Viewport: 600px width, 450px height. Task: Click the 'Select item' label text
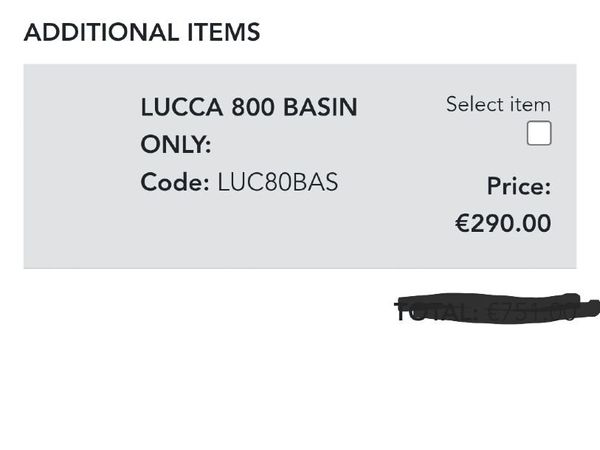pyautogui.click(x=498, y=104)
